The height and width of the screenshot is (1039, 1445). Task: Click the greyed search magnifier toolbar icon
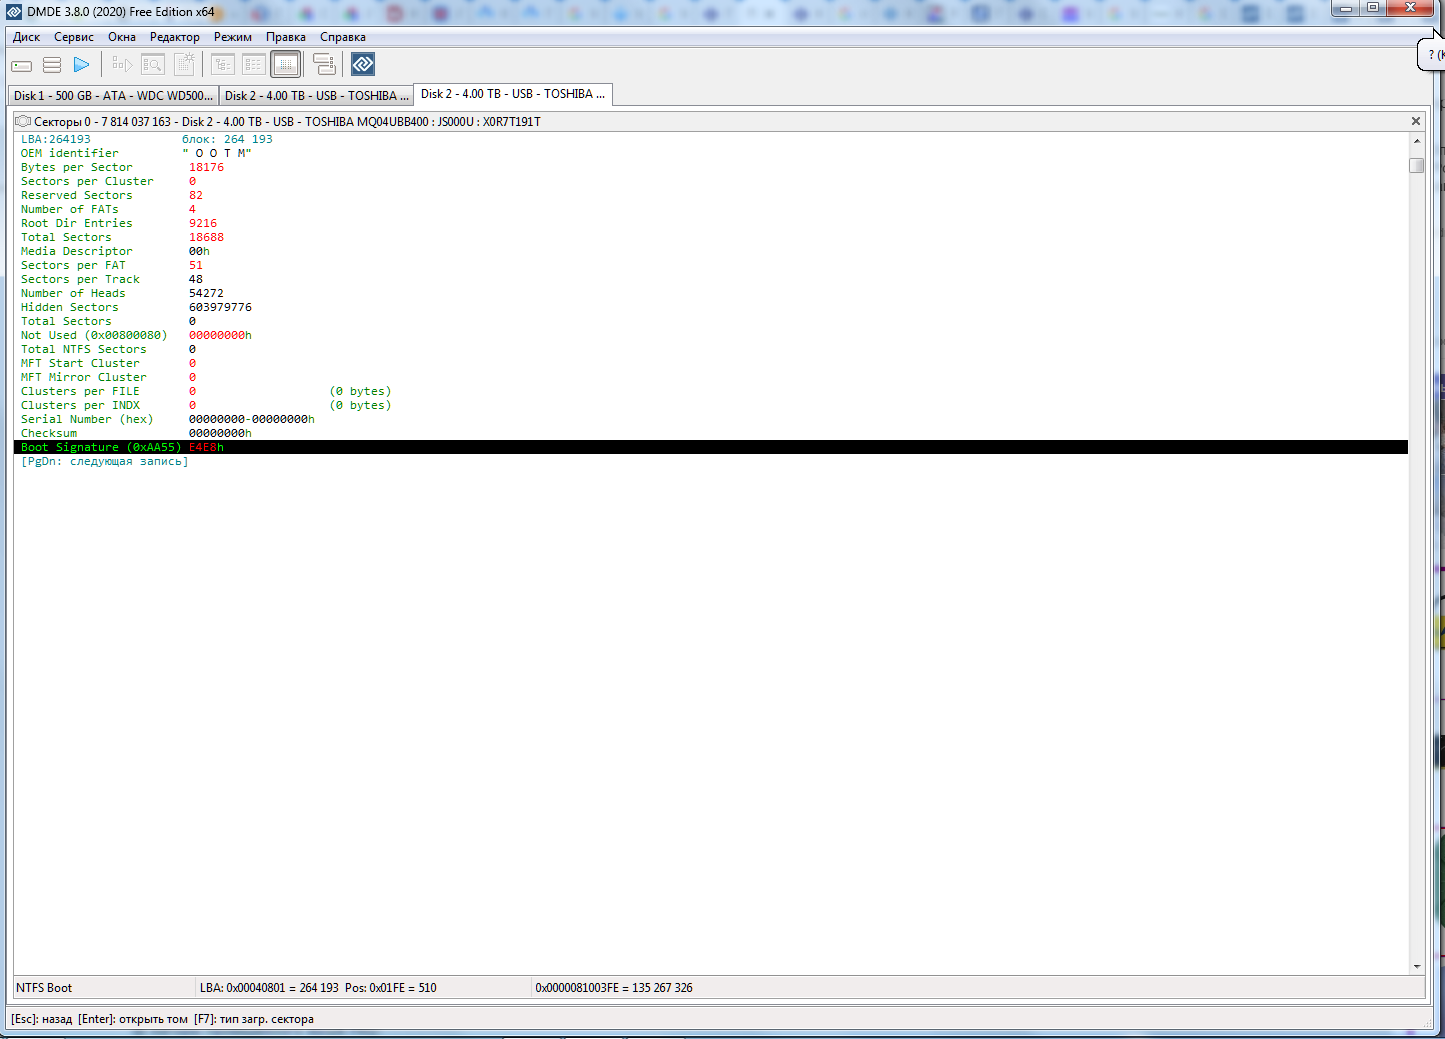[153, 65]
